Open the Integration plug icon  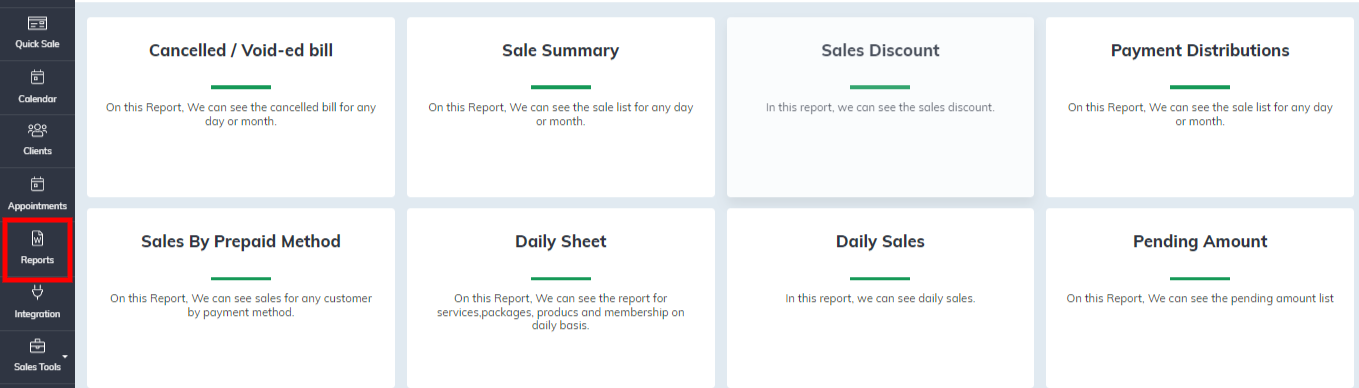[x=37, y=292]
